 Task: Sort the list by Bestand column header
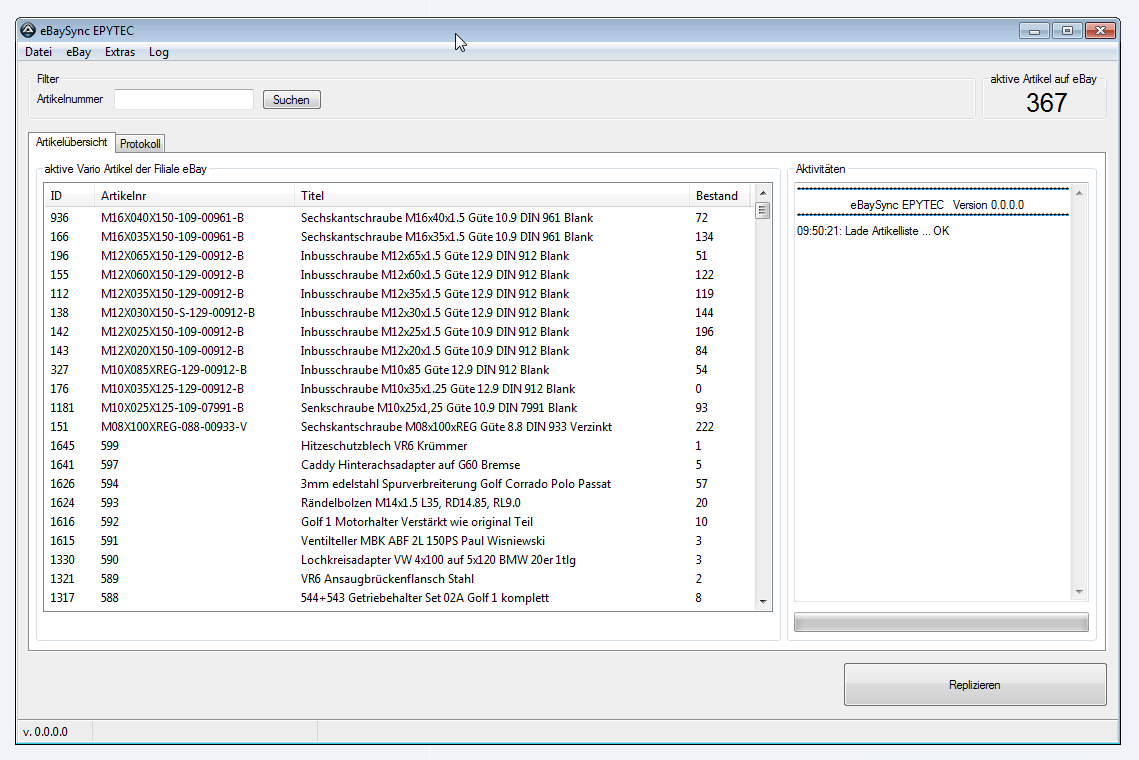pos(716,196)
